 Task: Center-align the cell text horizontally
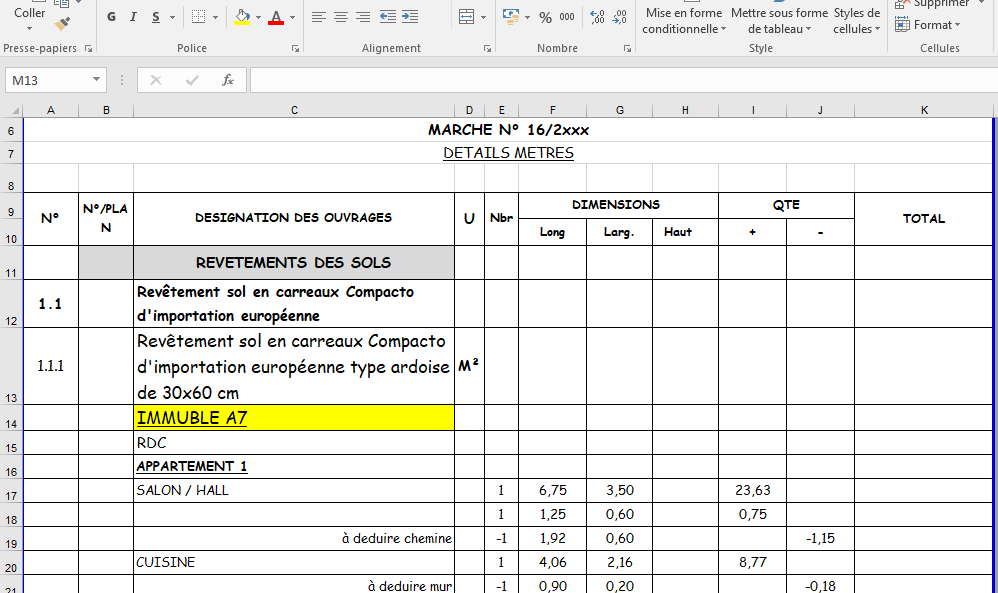341,17
